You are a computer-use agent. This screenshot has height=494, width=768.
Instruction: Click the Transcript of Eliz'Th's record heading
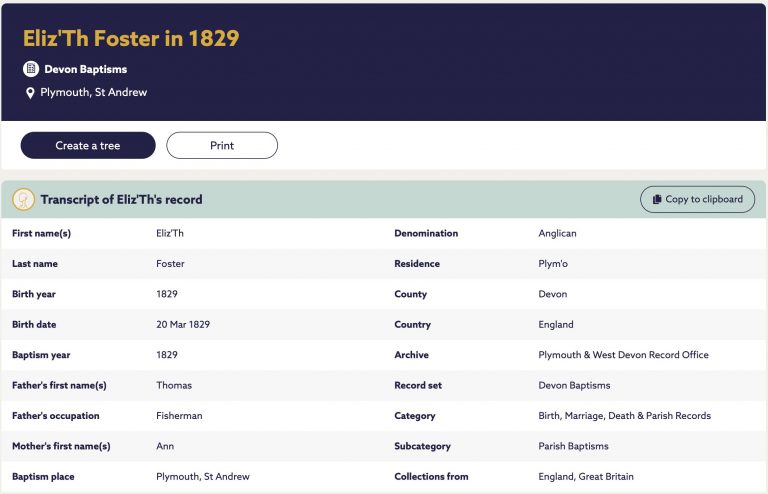pyautogui.click(x=121, y=200)
